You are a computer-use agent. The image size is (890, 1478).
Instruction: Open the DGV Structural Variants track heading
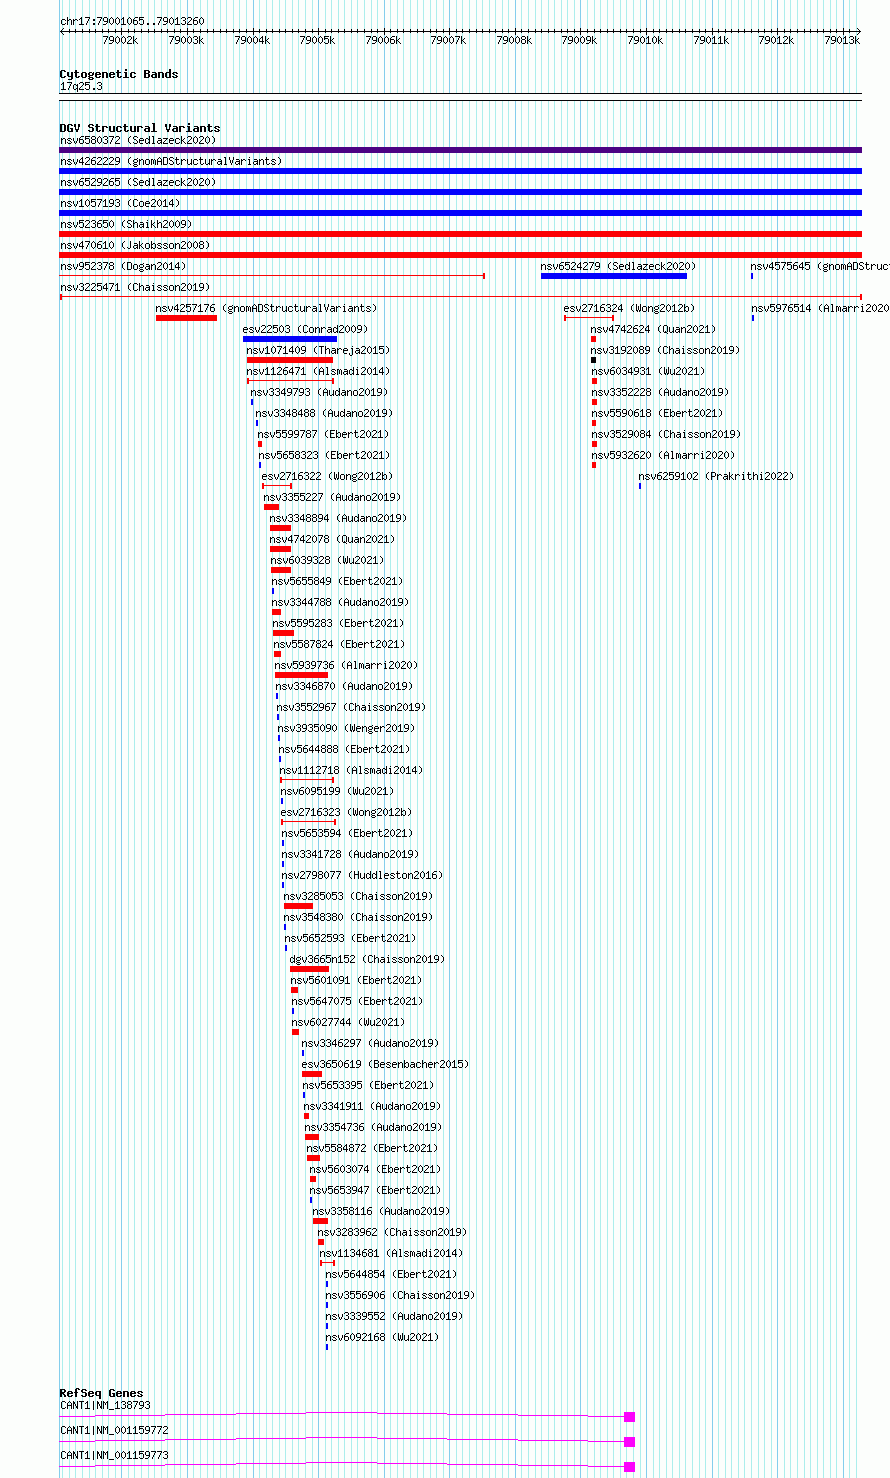(x=140, y=128)
